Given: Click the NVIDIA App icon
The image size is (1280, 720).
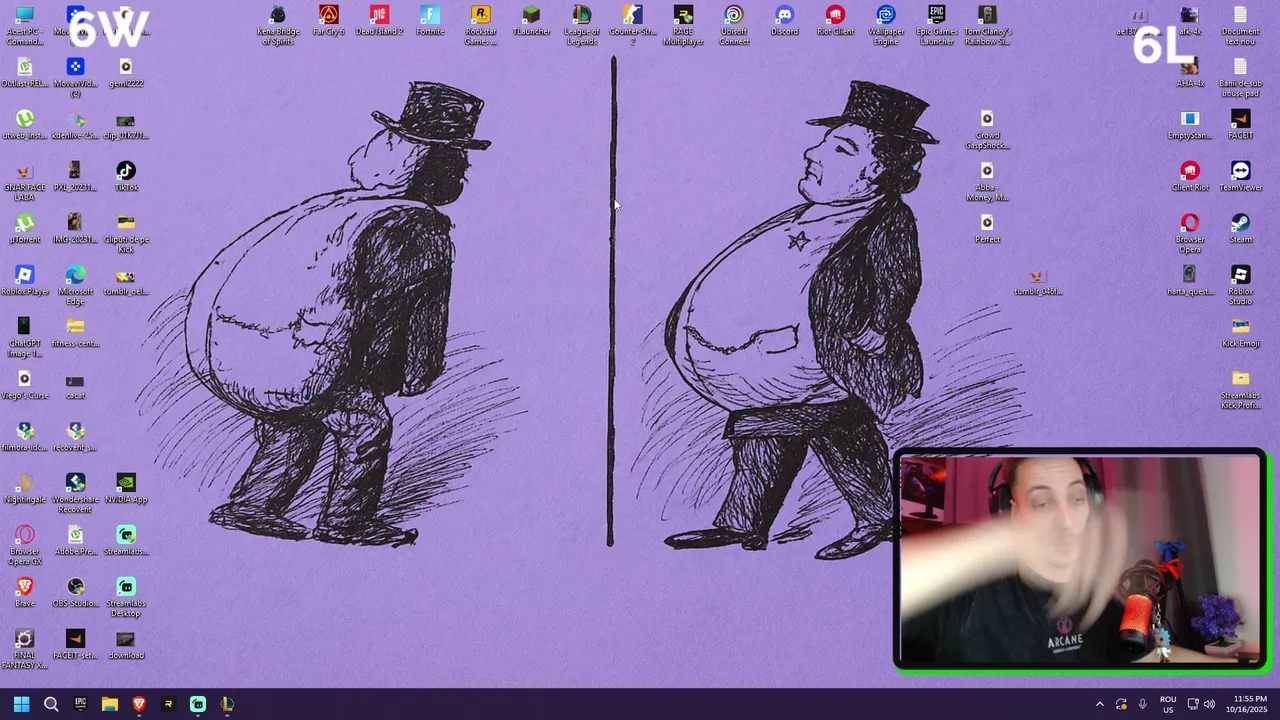Looking at the screenshot, I should pos(126,489).
